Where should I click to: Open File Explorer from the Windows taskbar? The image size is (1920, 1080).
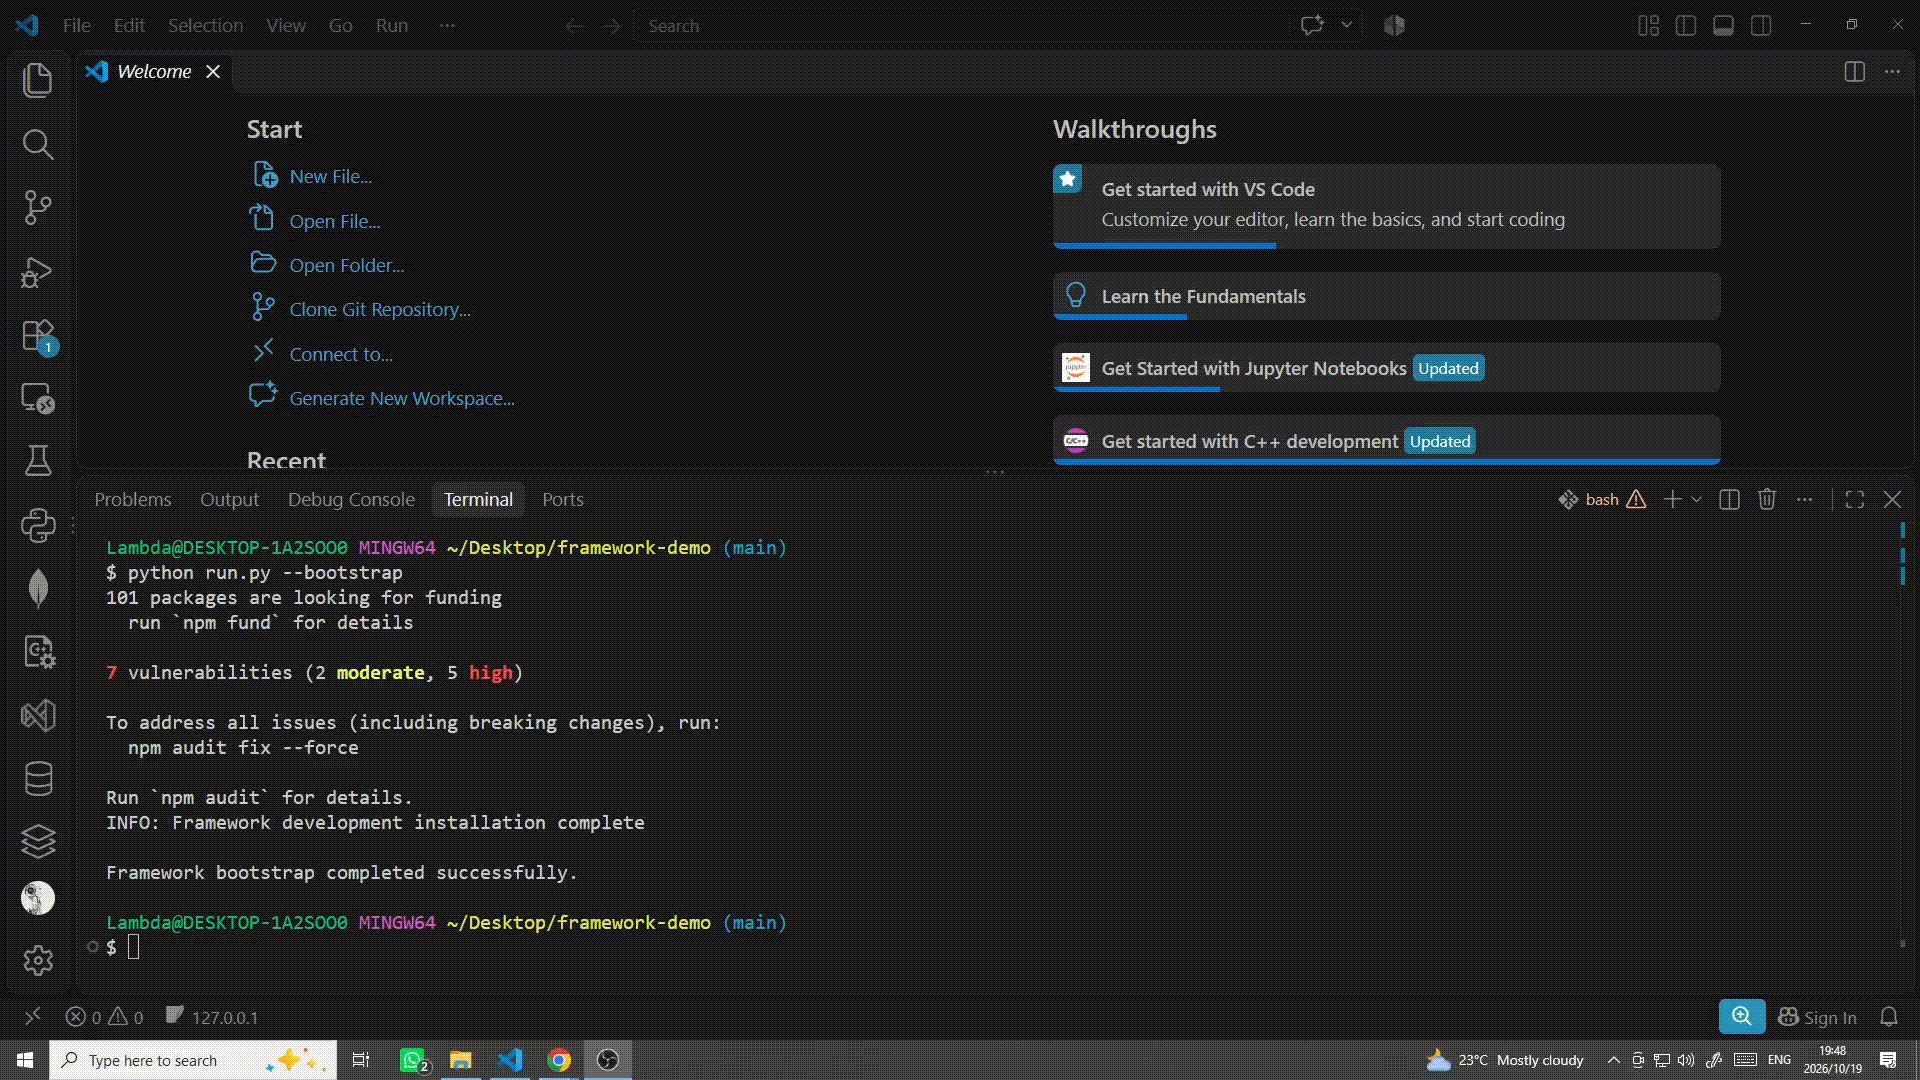click(x=461, y=1060)
